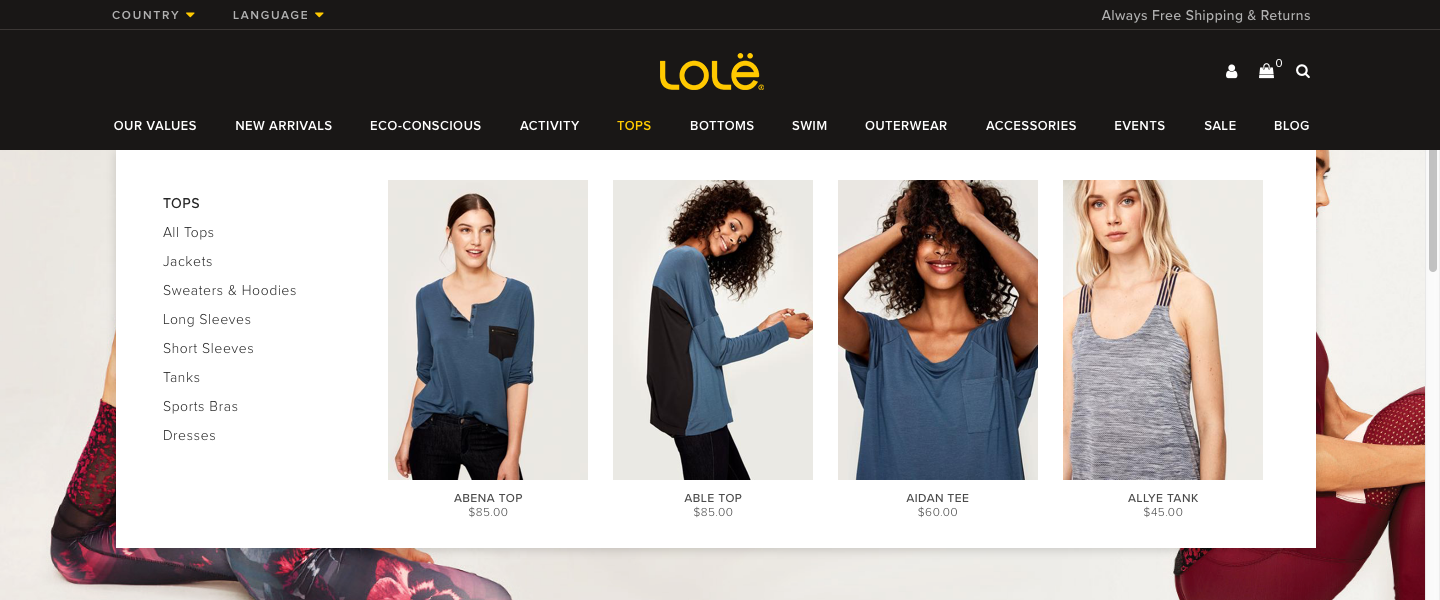
Task: Select the All Tops link
Action: [x=189, y=232]
